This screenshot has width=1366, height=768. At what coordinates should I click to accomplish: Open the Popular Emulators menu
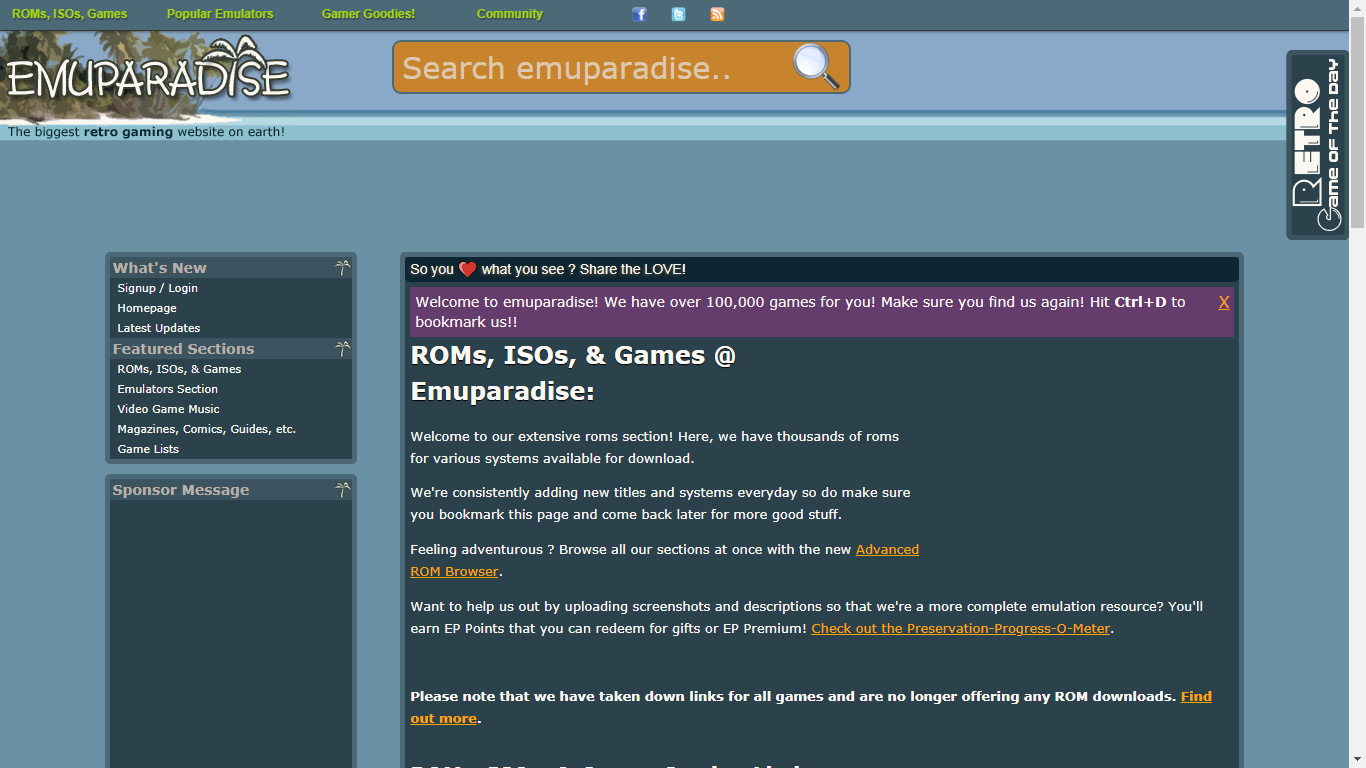[220, 14]
